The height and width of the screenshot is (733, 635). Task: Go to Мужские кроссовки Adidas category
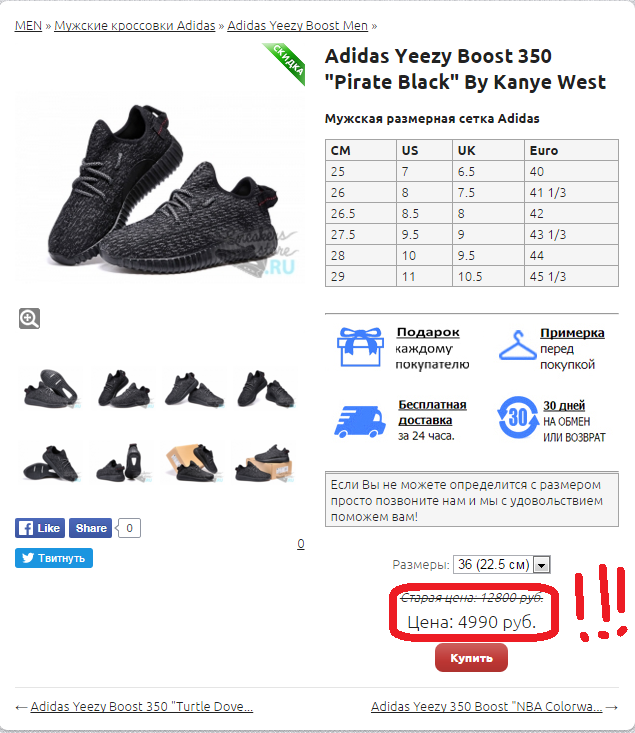pyautogui.click(x=135, y=26)
